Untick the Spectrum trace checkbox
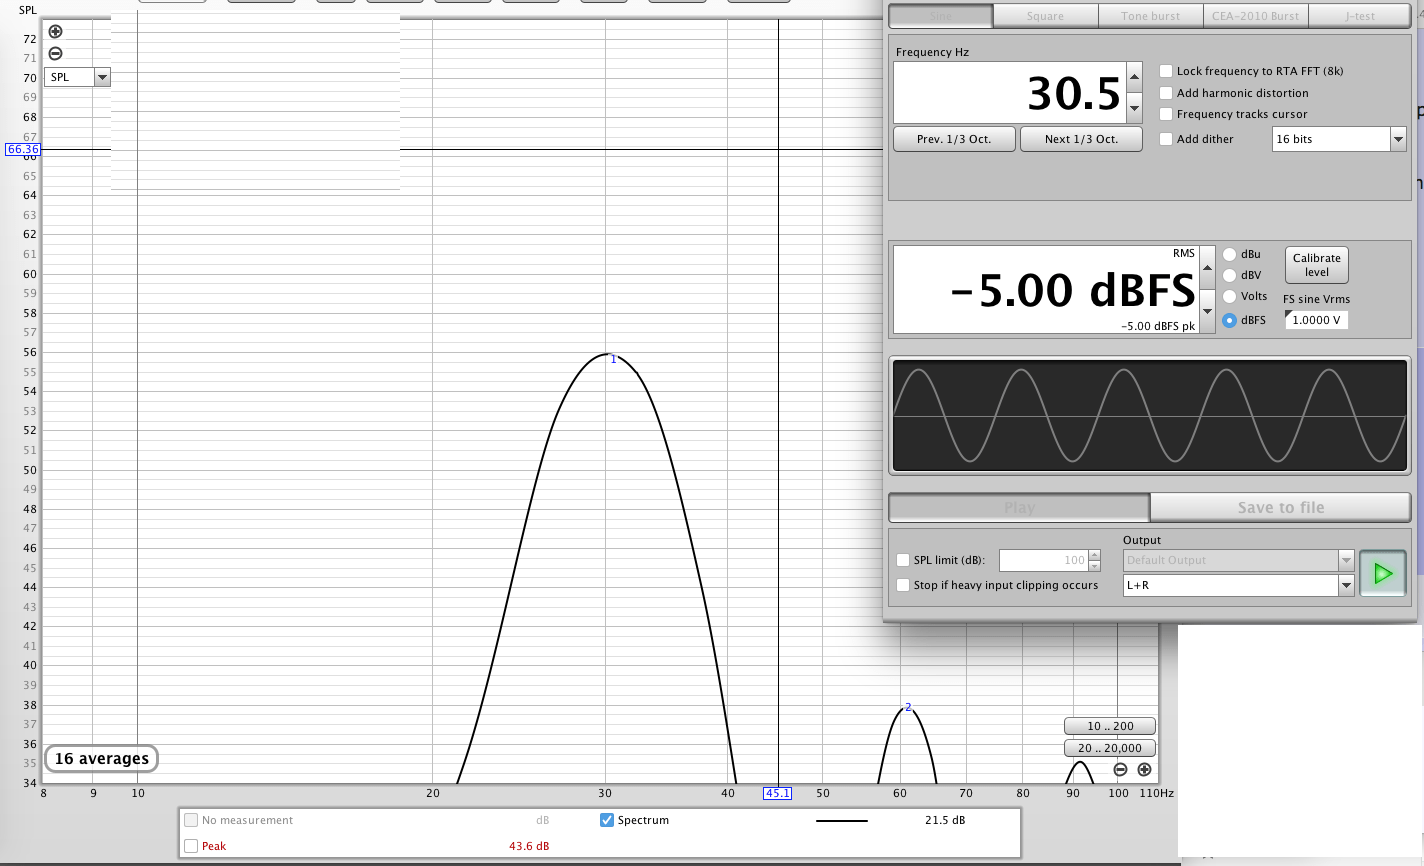The image size is (1424, 866). (606, 820)
